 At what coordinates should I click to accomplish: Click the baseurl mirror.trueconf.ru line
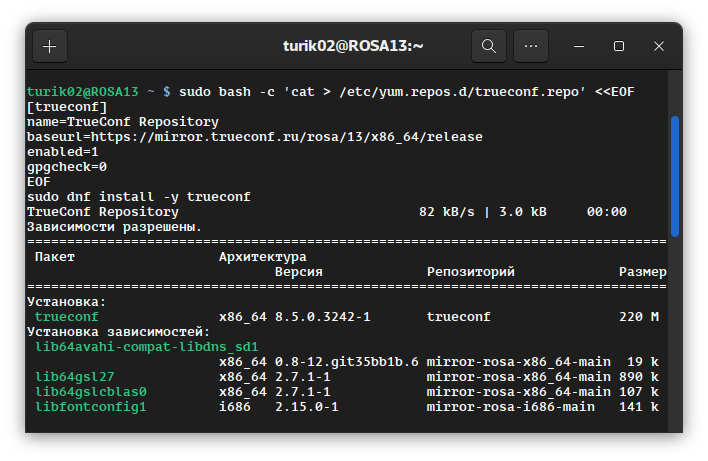pos(255,137)
